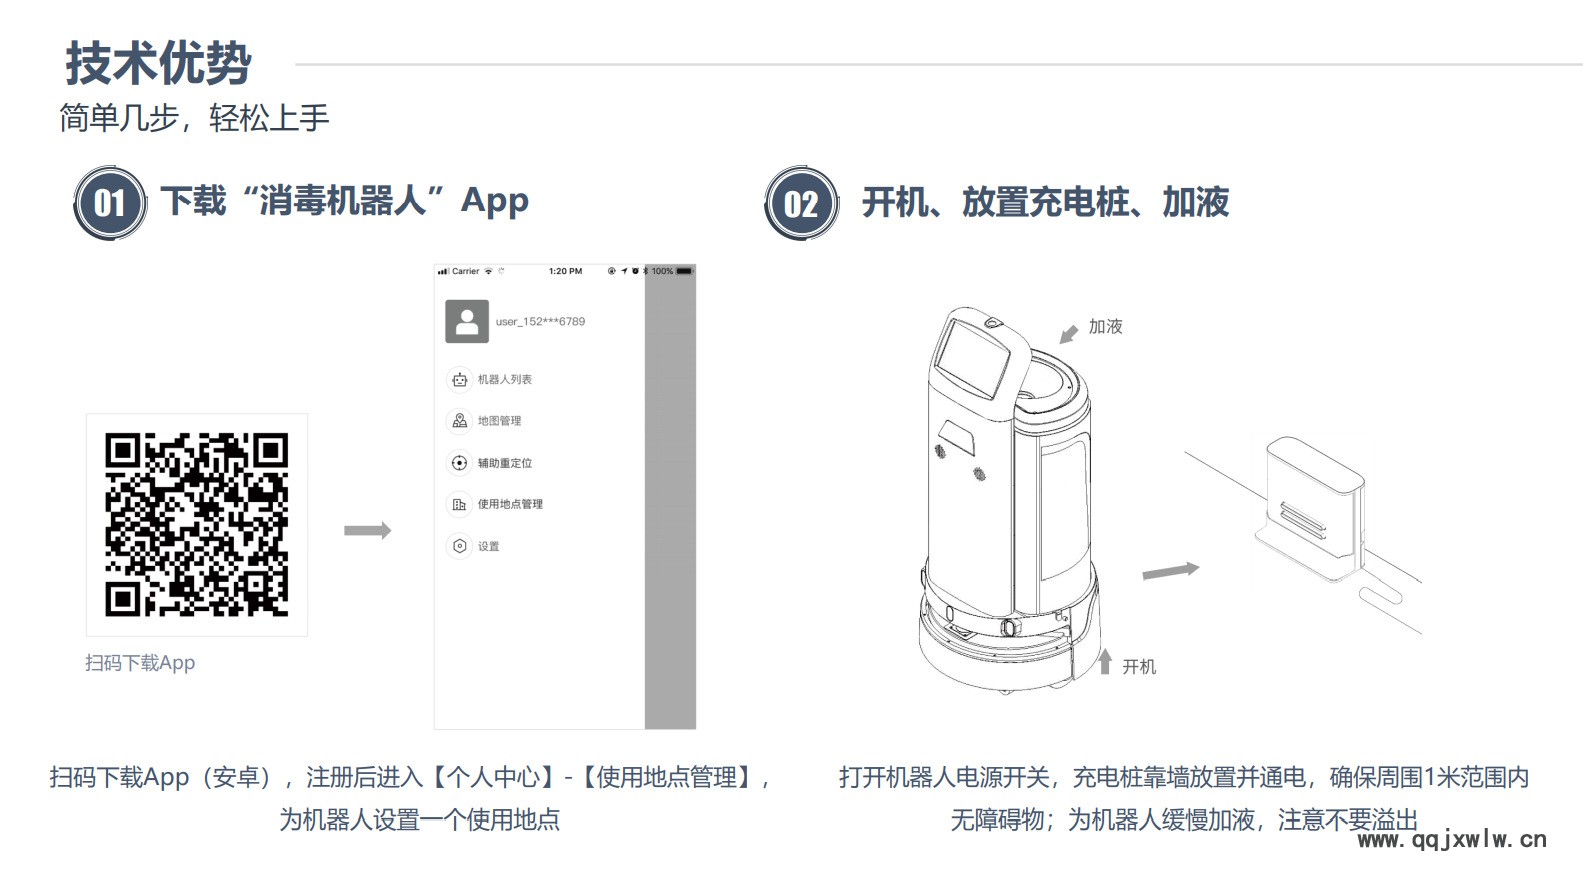Click the gray overlay beside phone menu
The width and height of the screenshot is (1583, 883).
tap(670, 497)
